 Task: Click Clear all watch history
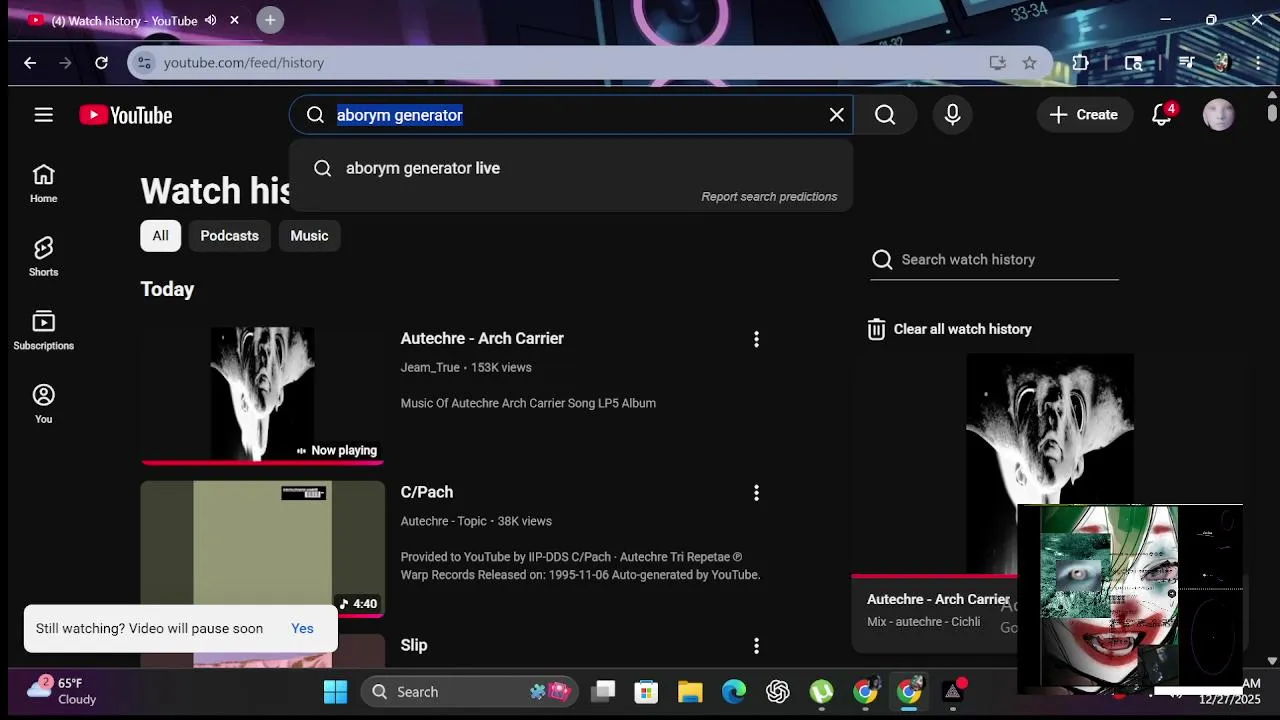tap(950, 329)
